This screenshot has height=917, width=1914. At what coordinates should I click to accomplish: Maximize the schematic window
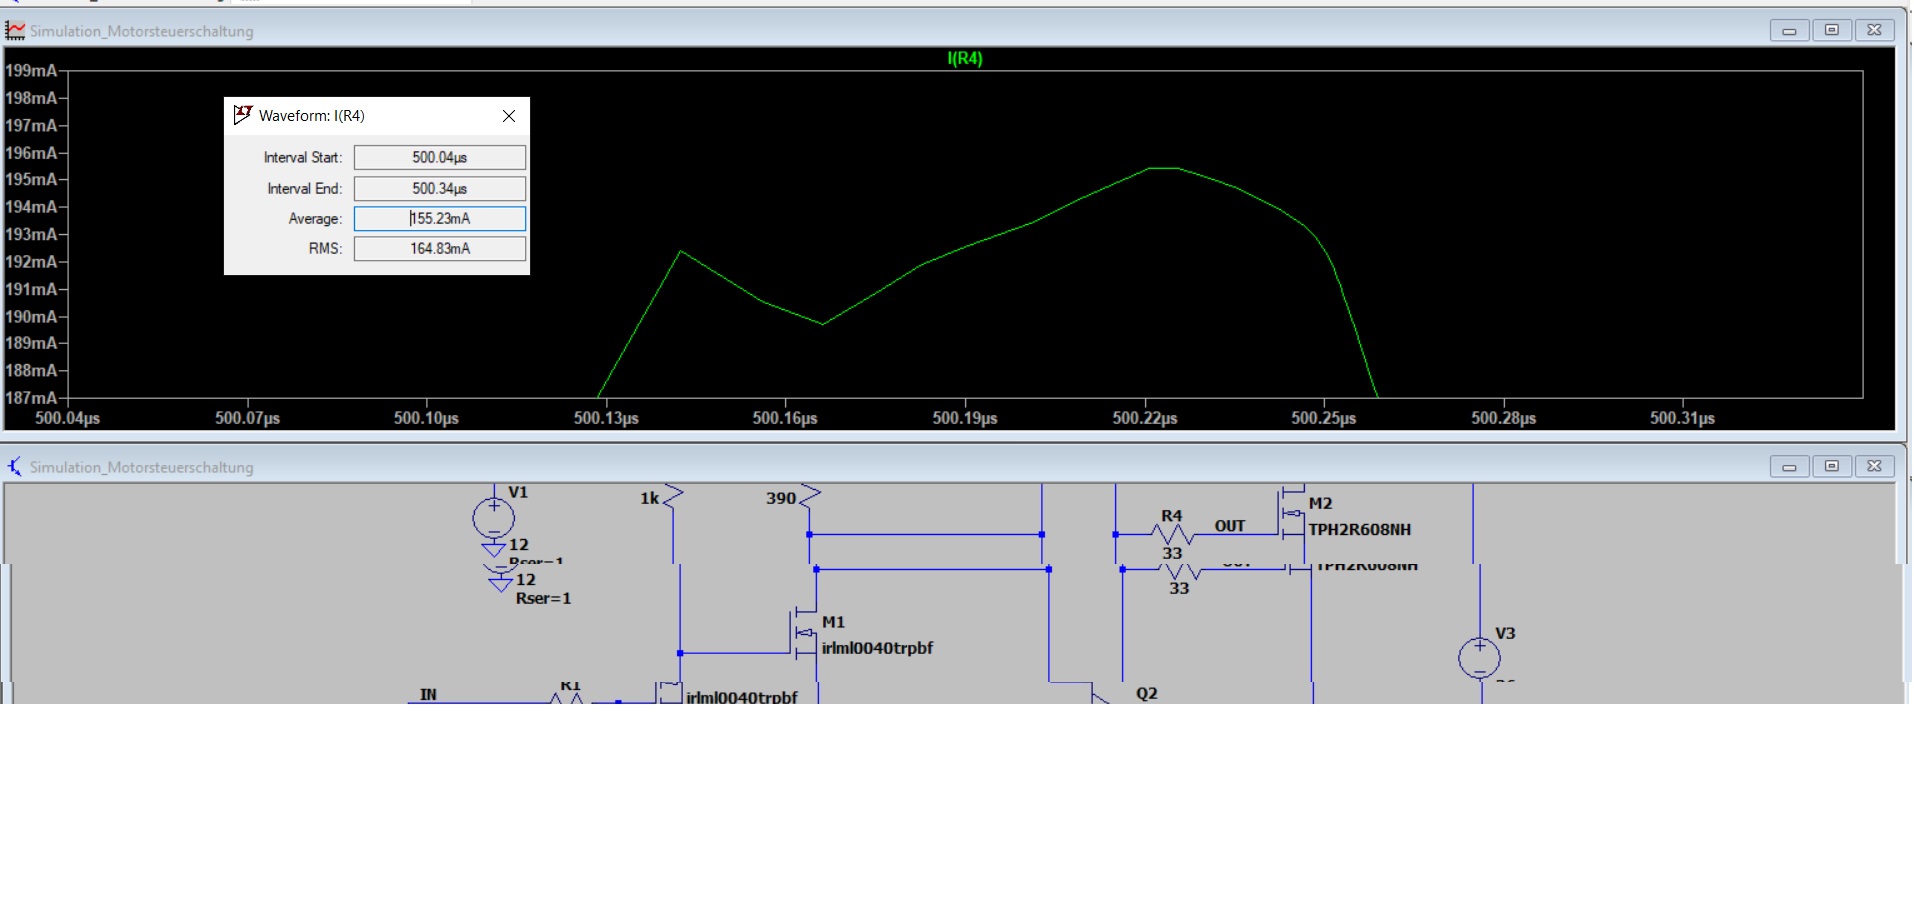(1832, 467)
